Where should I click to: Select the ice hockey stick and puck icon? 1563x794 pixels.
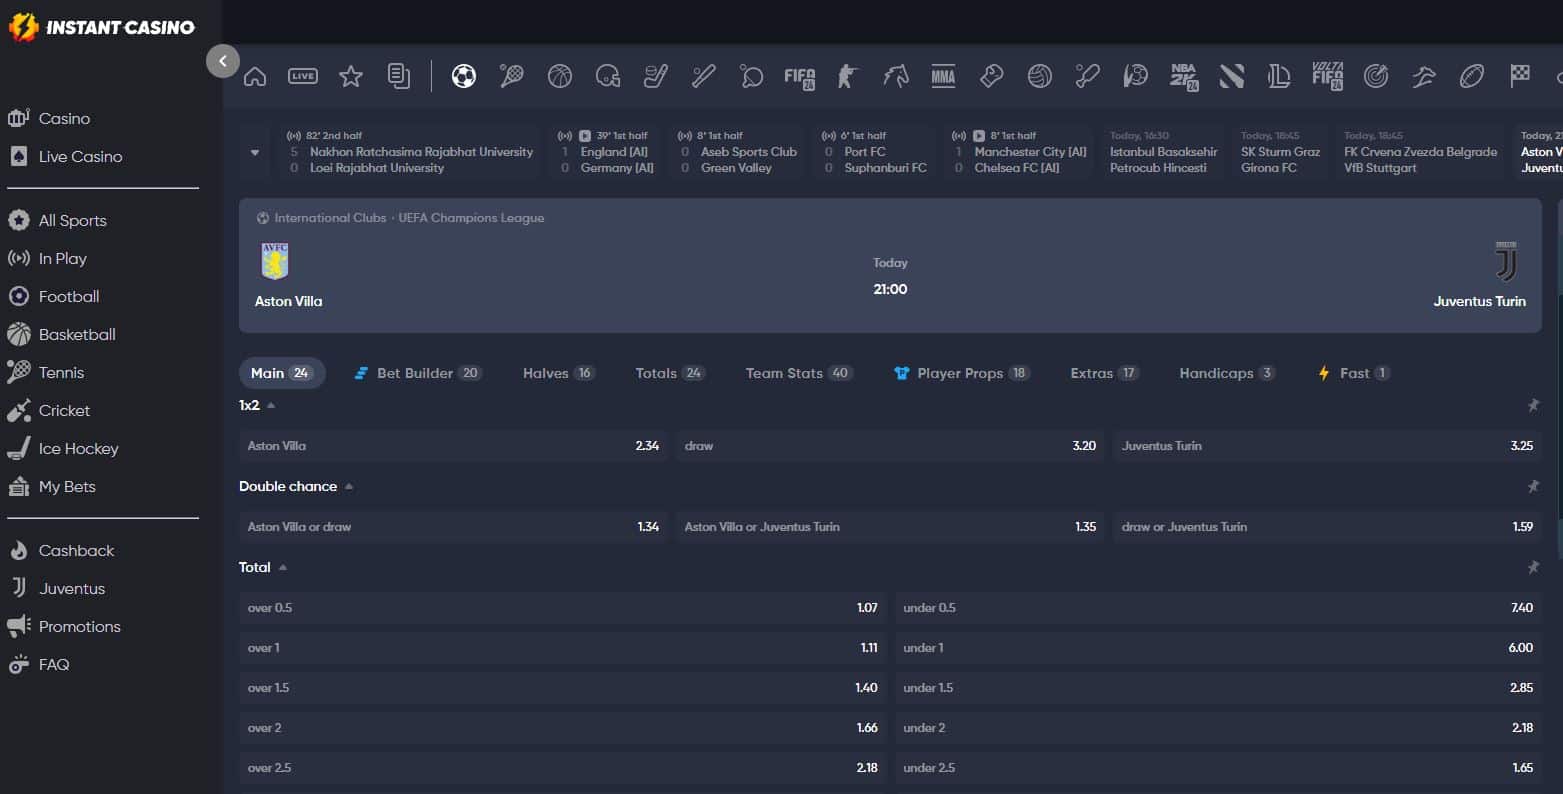pos(656,76)
